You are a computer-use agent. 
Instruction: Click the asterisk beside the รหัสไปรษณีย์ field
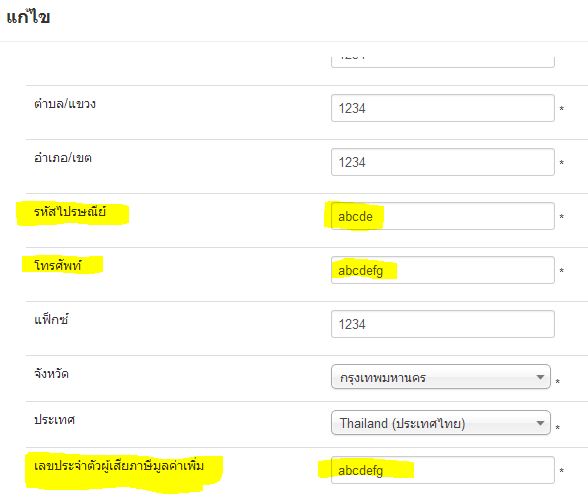pos(562,216)
